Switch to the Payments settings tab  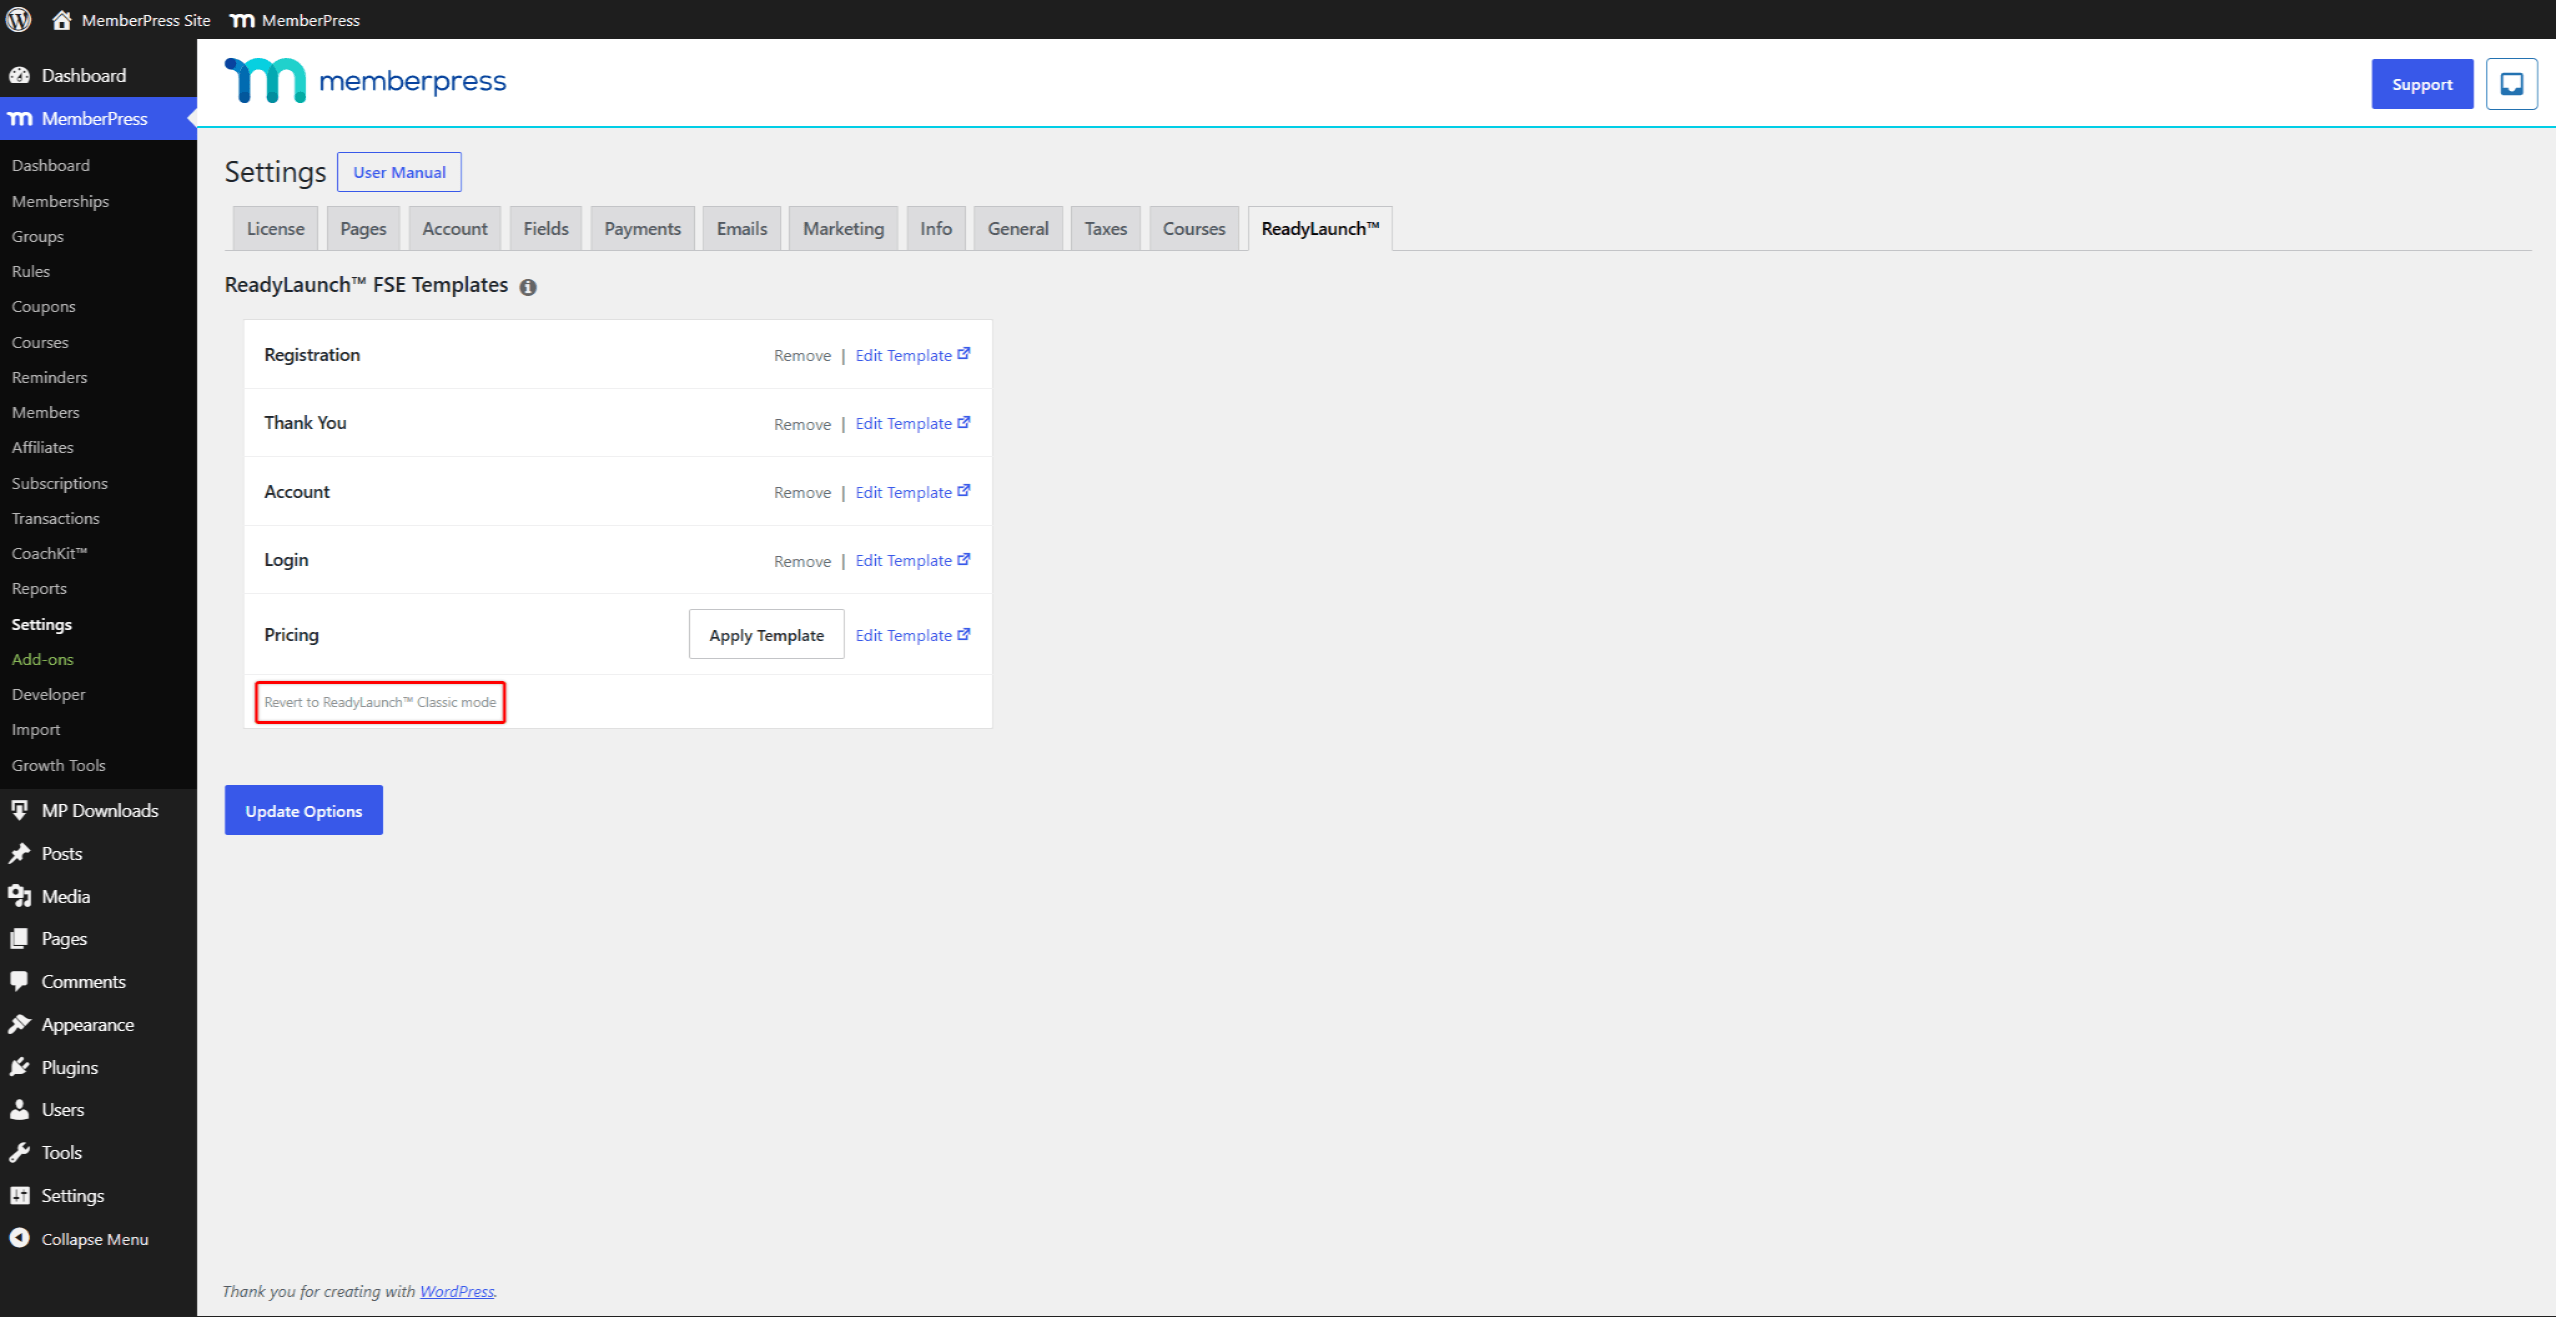click(642, 229)
